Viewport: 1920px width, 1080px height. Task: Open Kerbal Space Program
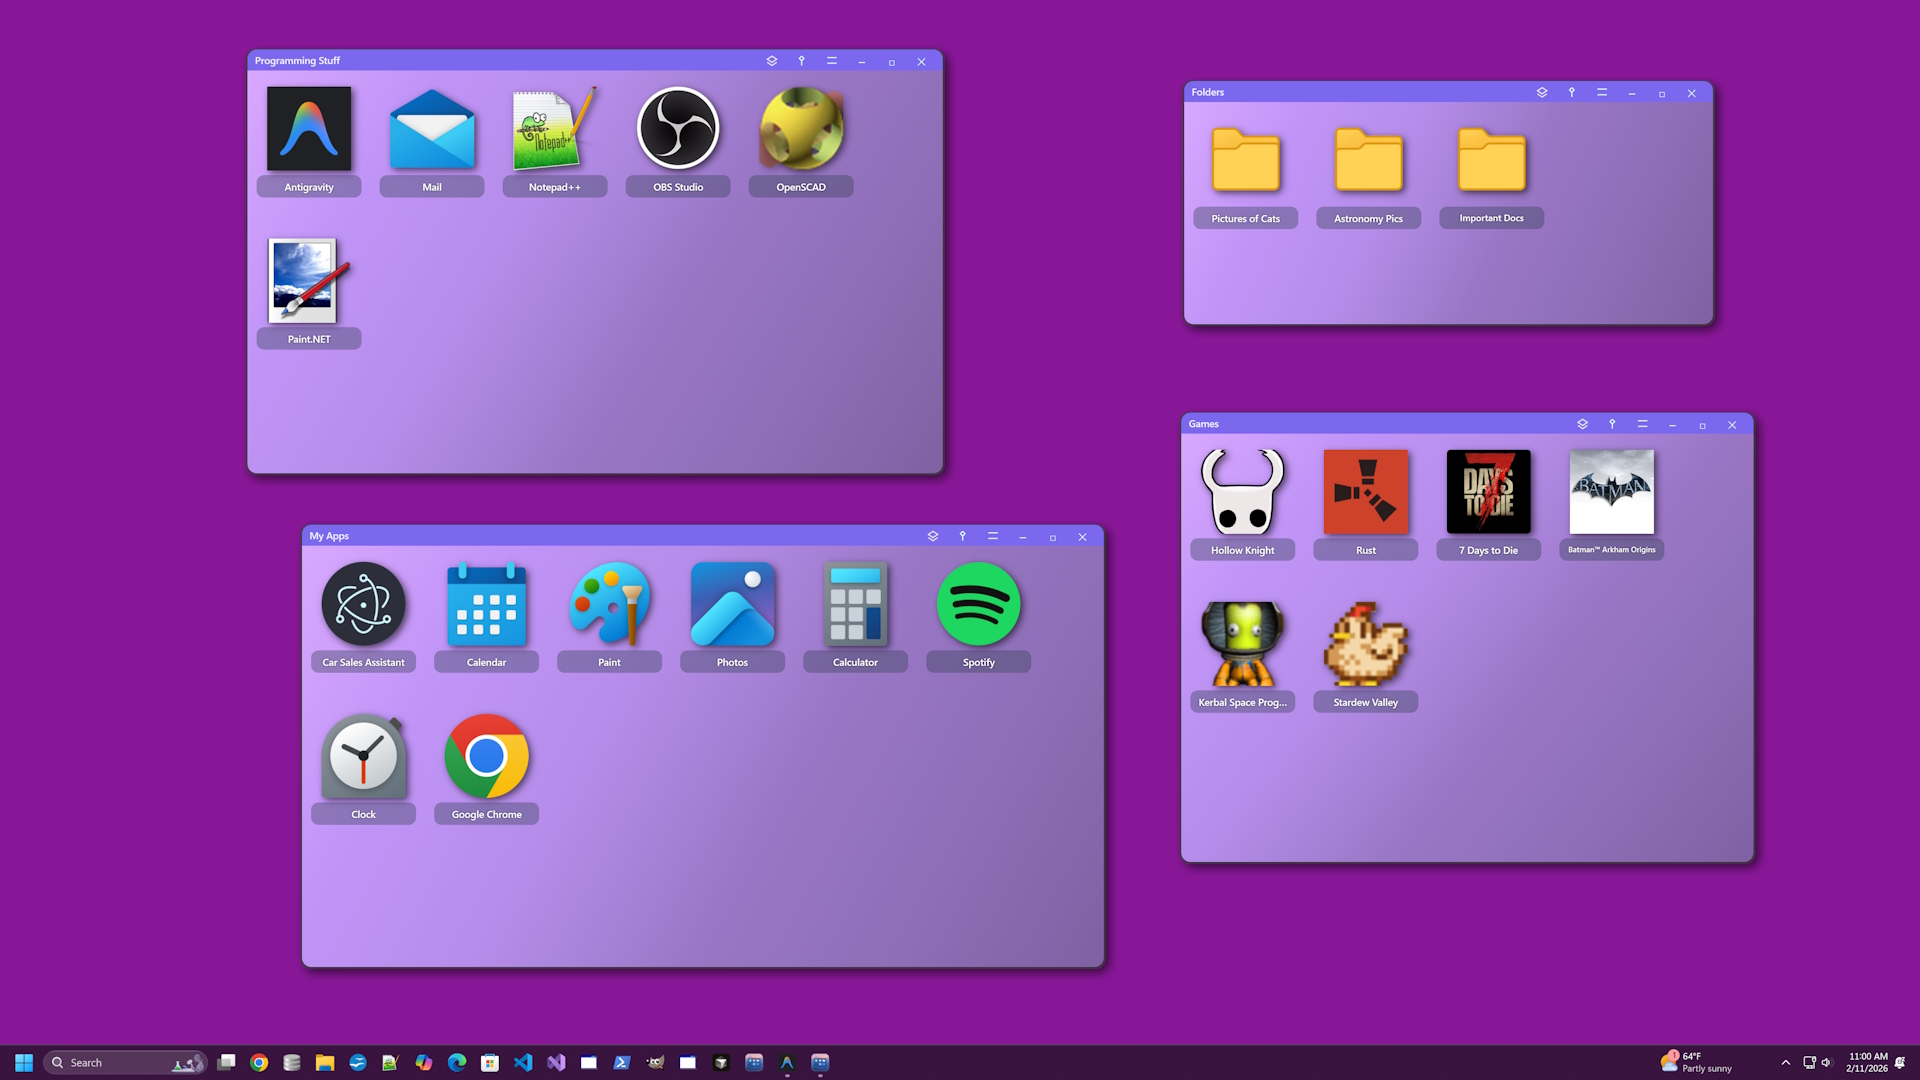(1242, 644)
